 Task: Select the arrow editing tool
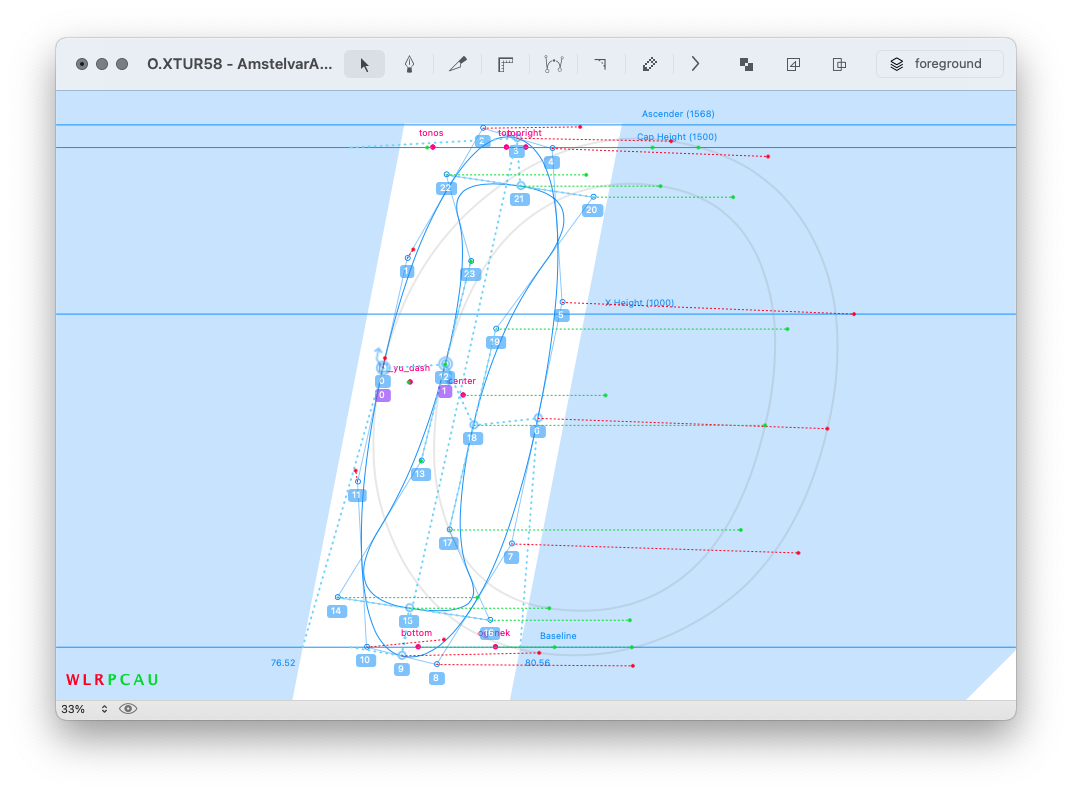pyautogui.click(x=364, y=64)
